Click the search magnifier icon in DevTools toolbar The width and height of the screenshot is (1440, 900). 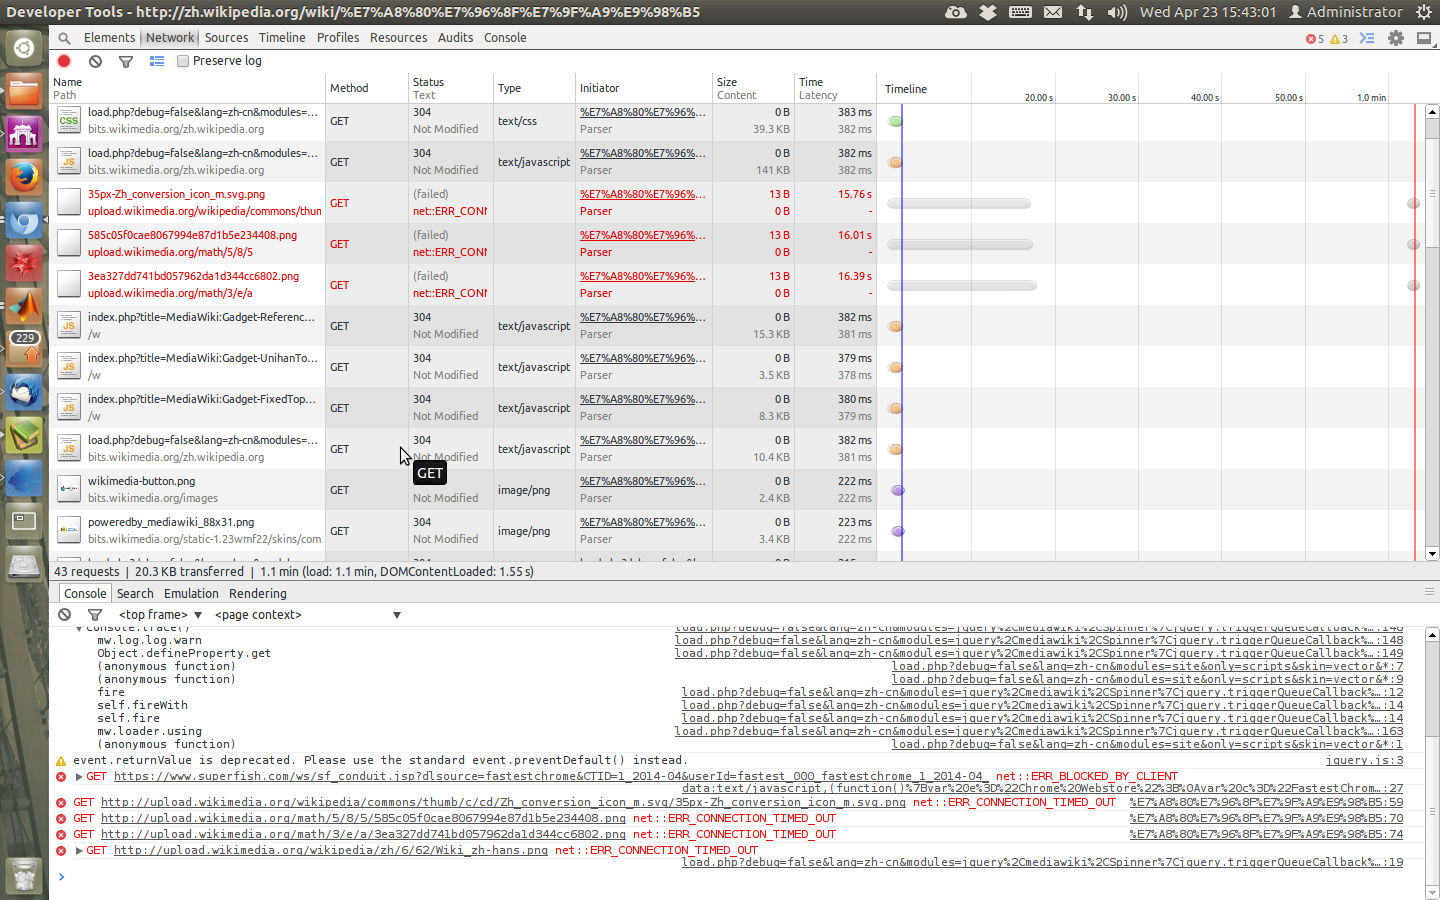tap(65, 38)
